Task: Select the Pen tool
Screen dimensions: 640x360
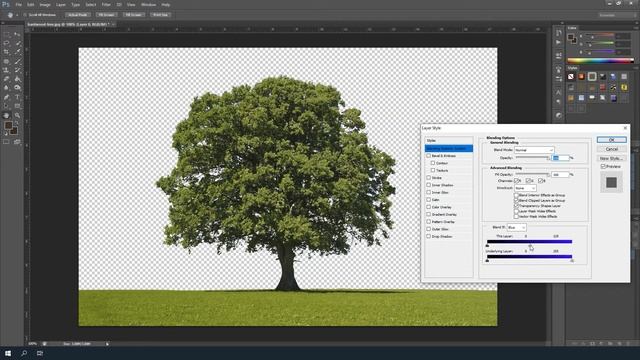Action: pos(7,97)
